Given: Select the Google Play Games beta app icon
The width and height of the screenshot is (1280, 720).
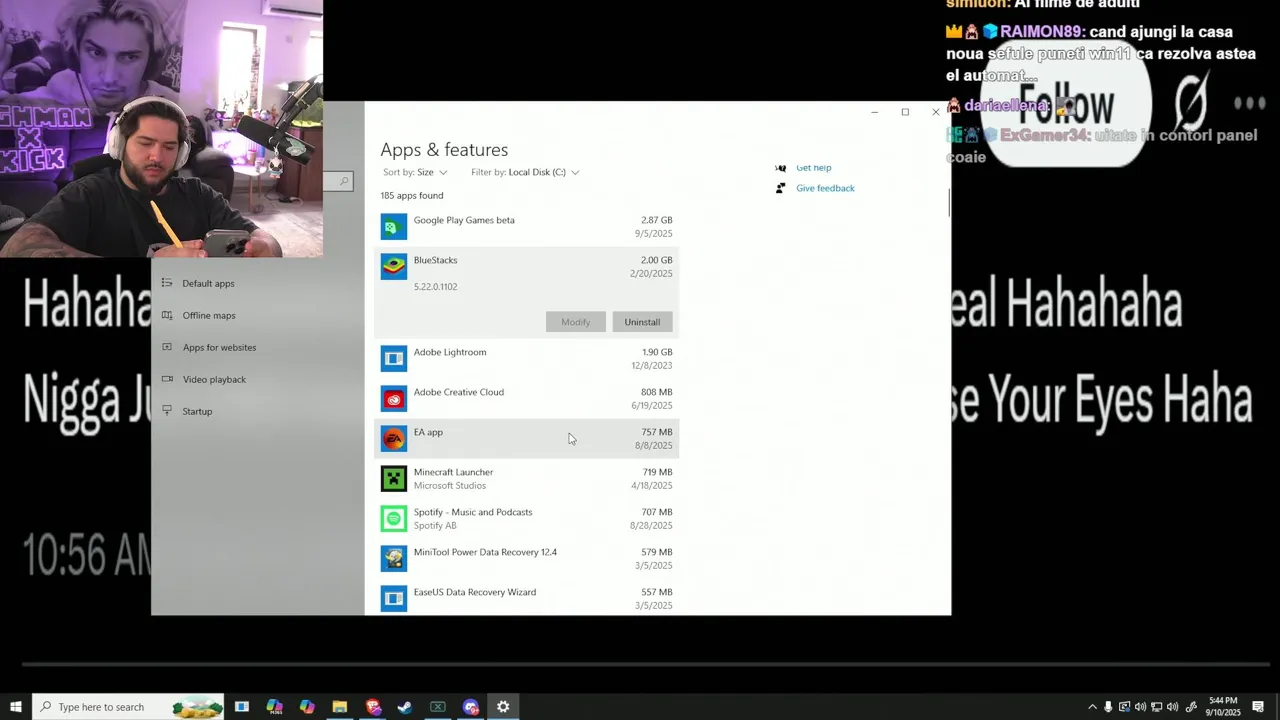Looking at the screenshot, I should pyautogui.click(x=394, y=227).
